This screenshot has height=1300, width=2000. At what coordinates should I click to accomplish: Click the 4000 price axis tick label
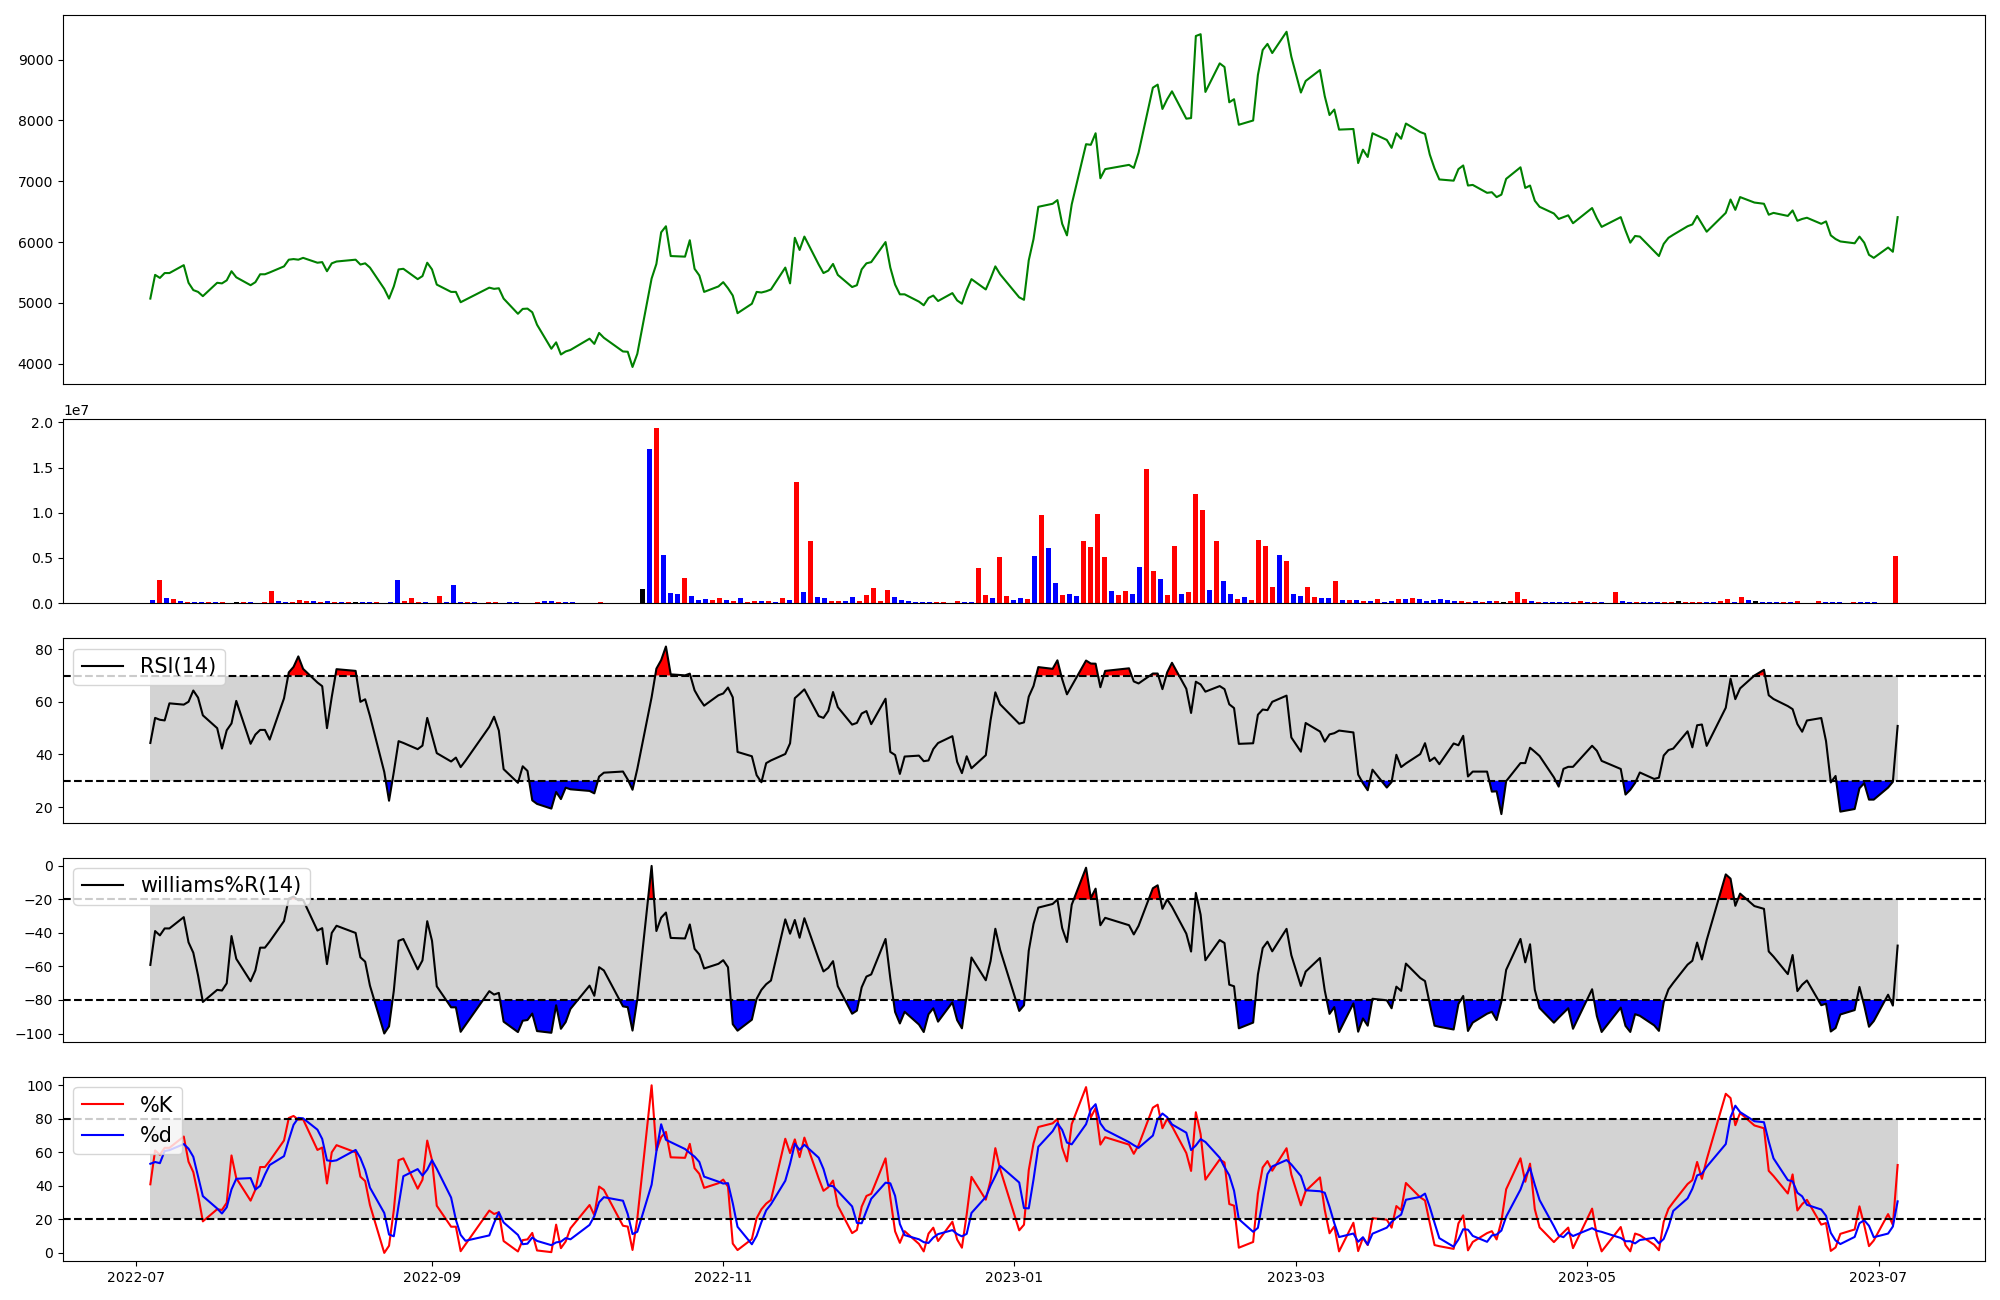coord(36,365)
